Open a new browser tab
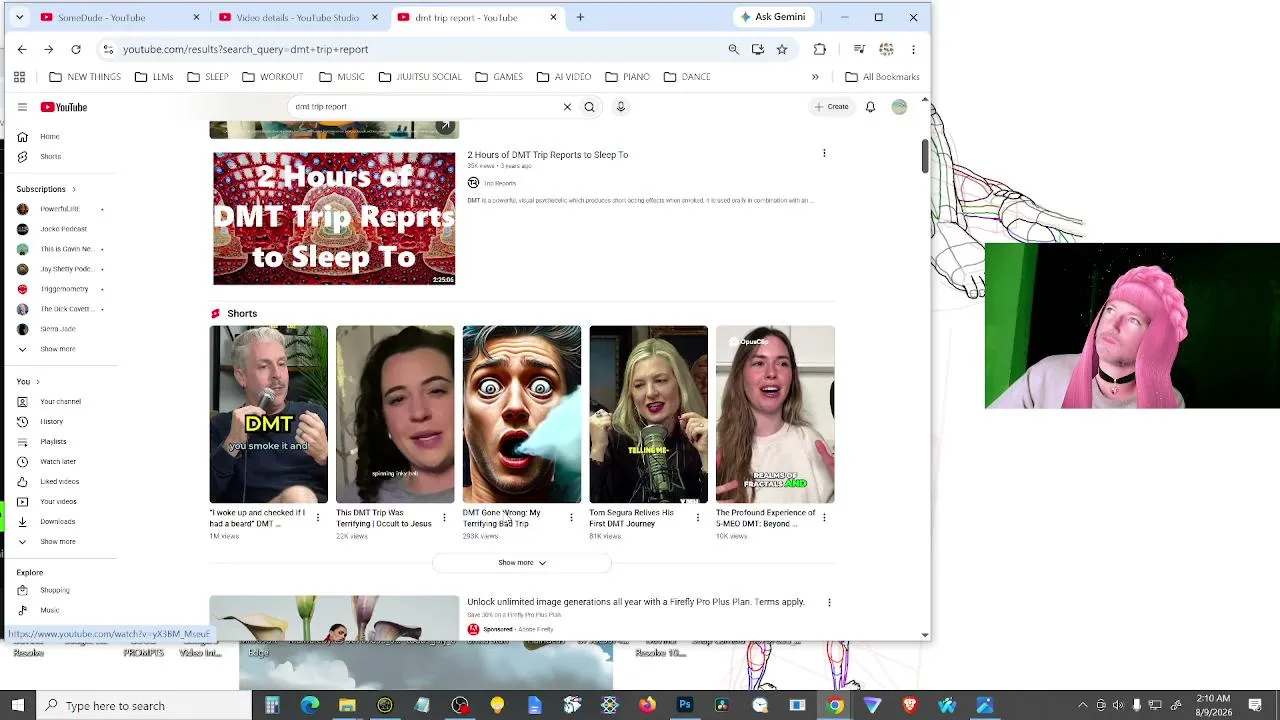This screenshot has height=720, width=1280. (580, 17)
